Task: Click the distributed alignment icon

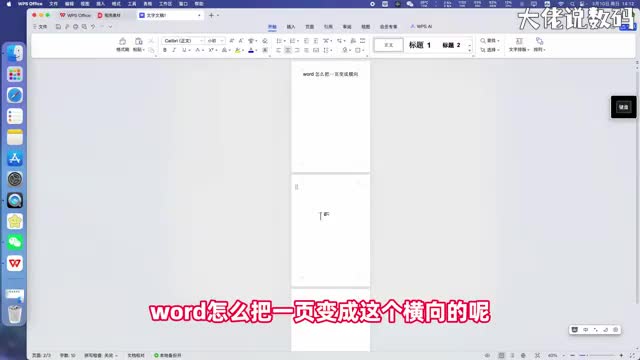Action: coord(316,50)
